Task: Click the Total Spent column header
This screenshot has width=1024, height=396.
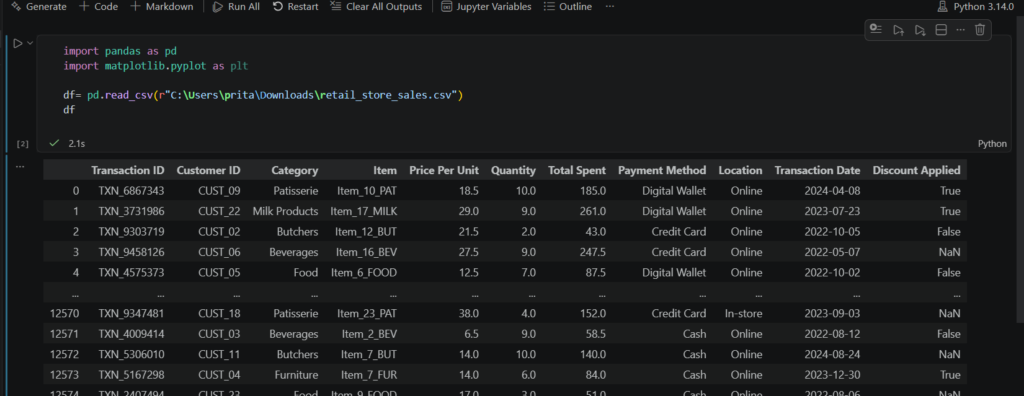Action: coord(577,170)
